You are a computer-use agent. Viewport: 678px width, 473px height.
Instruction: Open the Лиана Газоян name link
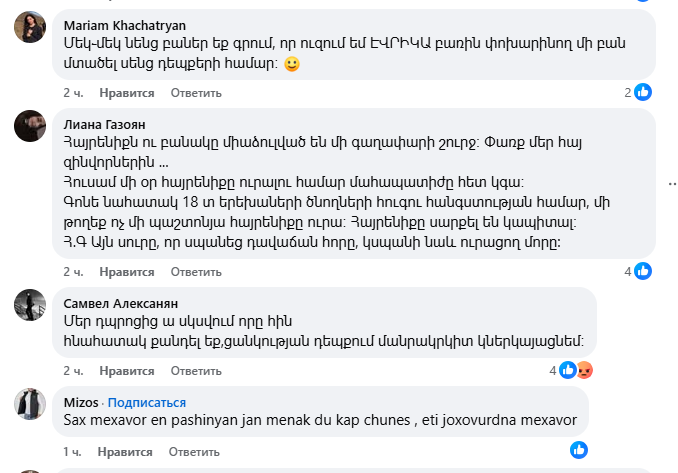(104, 124)
